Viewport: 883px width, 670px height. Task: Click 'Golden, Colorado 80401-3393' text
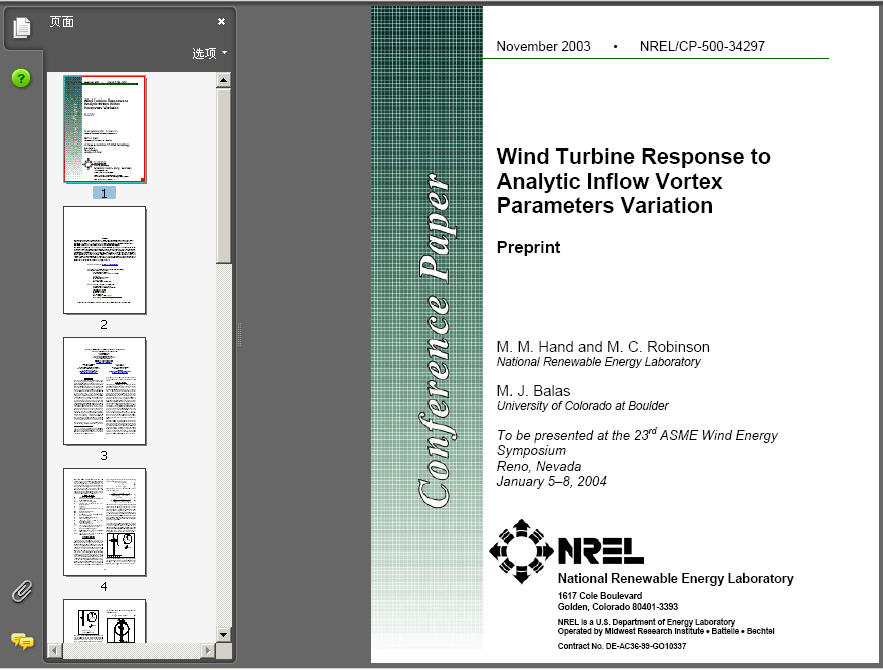(x=618, y=606)
